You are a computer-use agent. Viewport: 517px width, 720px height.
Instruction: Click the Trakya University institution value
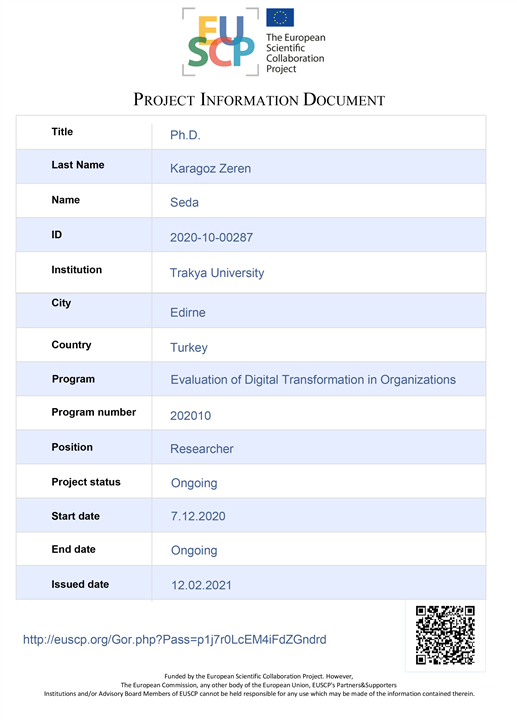tap(217, 273)
